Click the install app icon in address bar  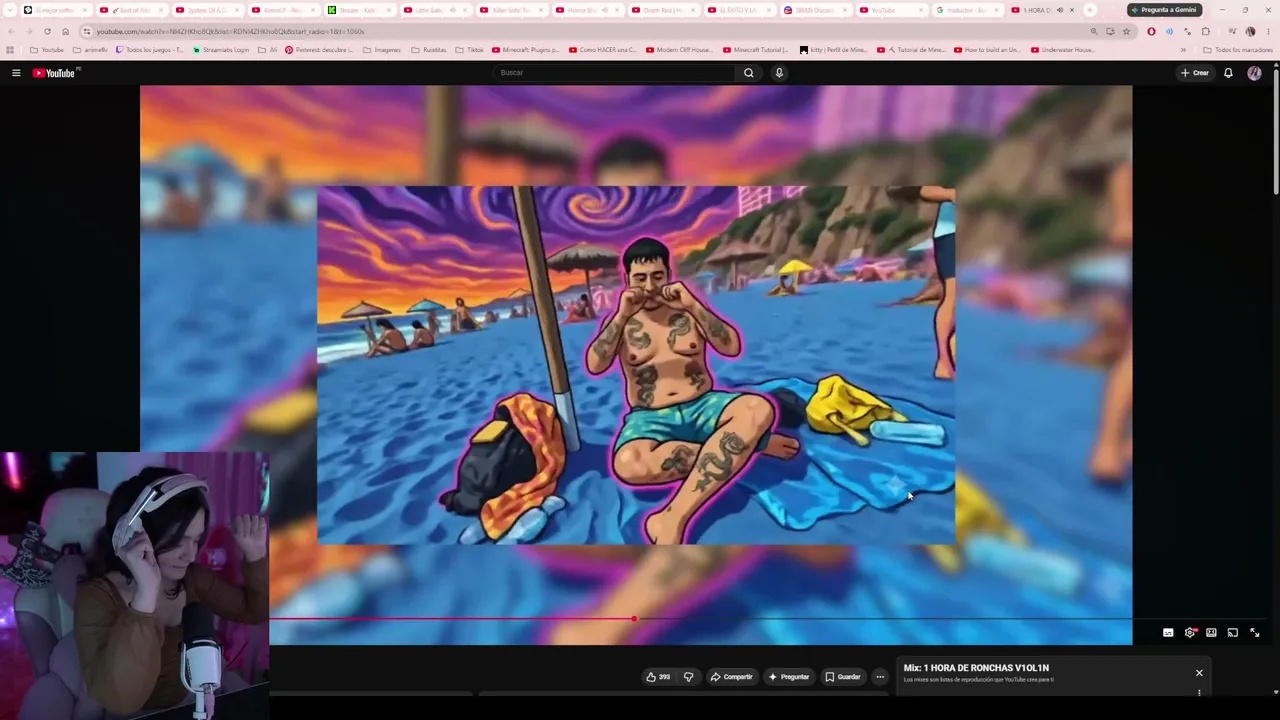[x=1110, y=31]
